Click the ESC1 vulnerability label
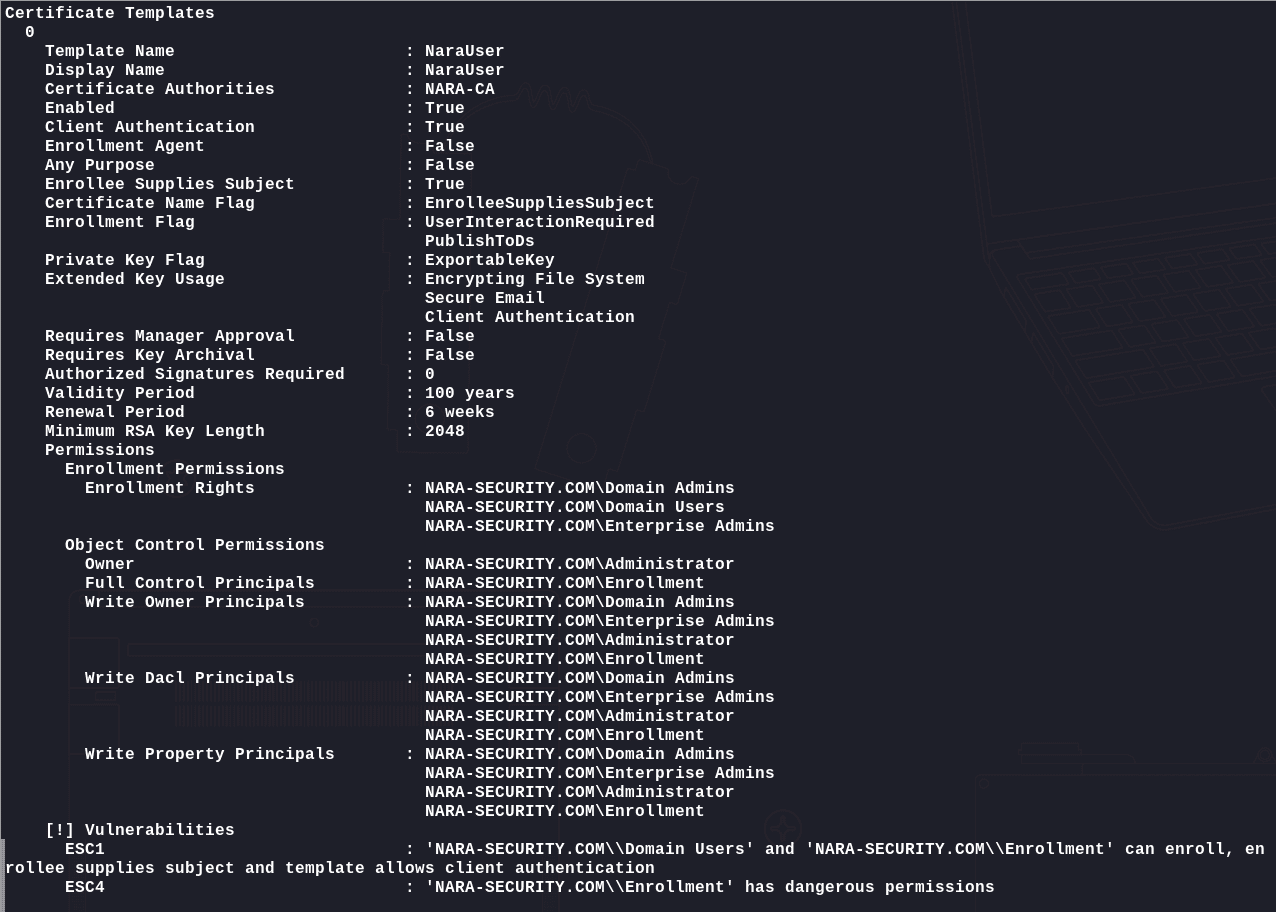The image size is (1276, 912). (85, 849)
